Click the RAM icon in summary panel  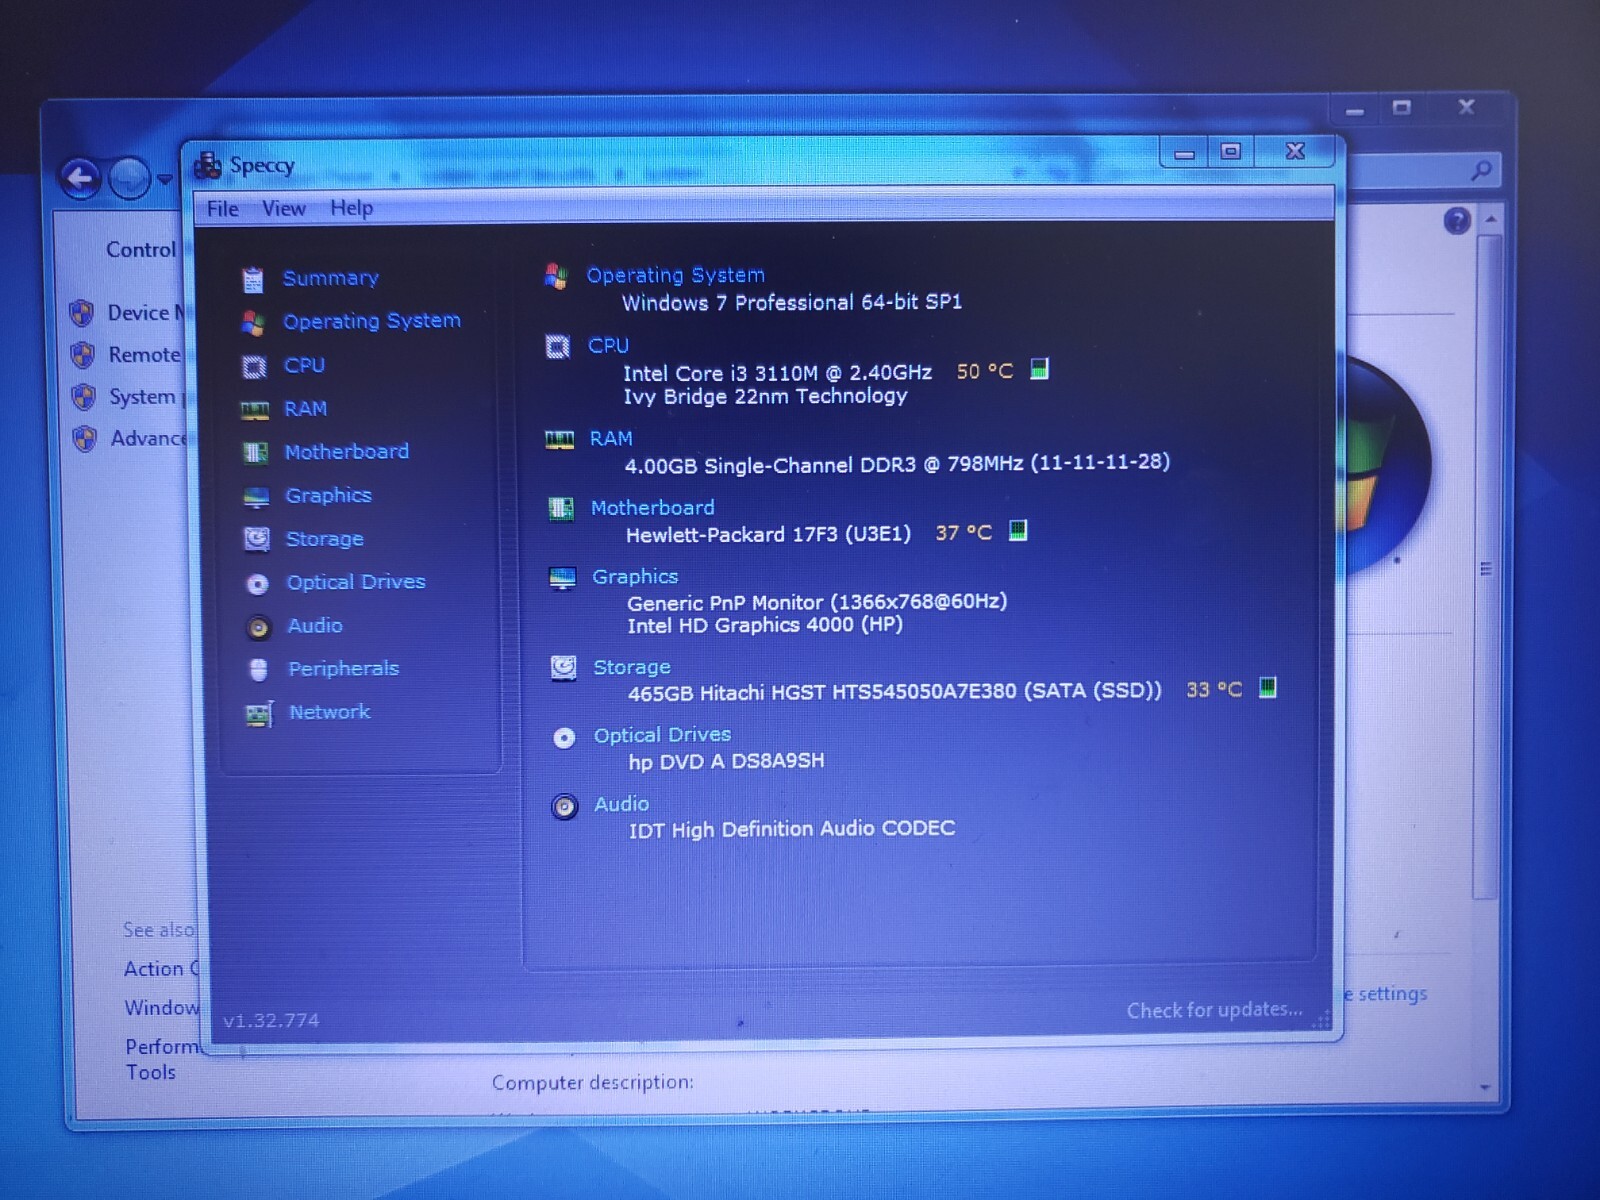(559, 439)
